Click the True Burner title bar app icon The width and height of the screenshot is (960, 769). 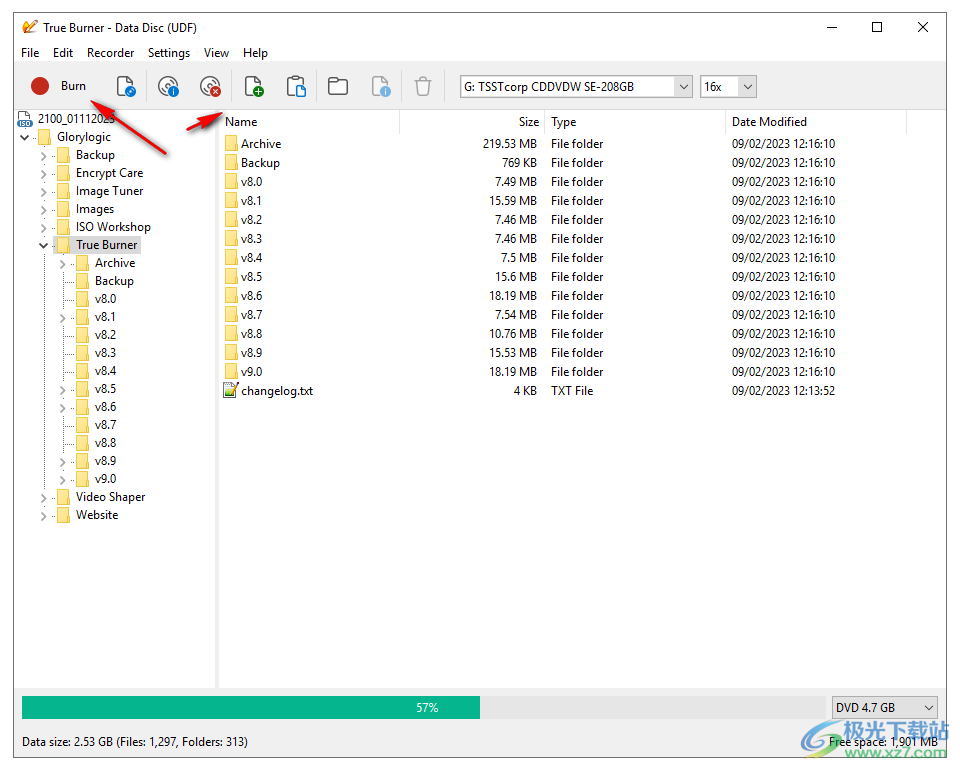click(30, 27)
